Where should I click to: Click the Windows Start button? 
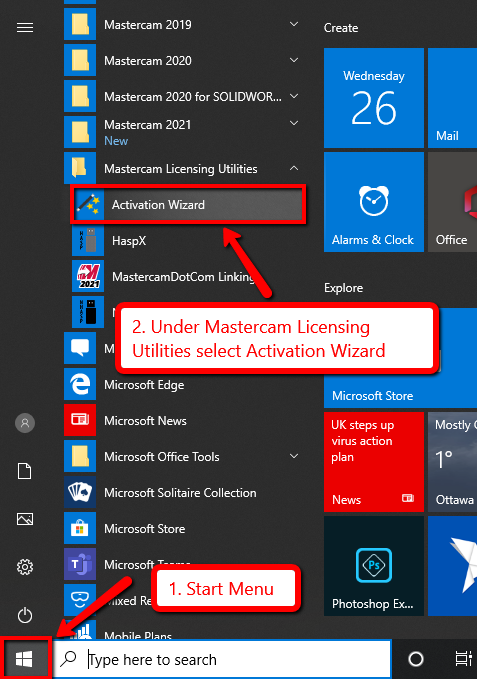[x=25, y=659]
